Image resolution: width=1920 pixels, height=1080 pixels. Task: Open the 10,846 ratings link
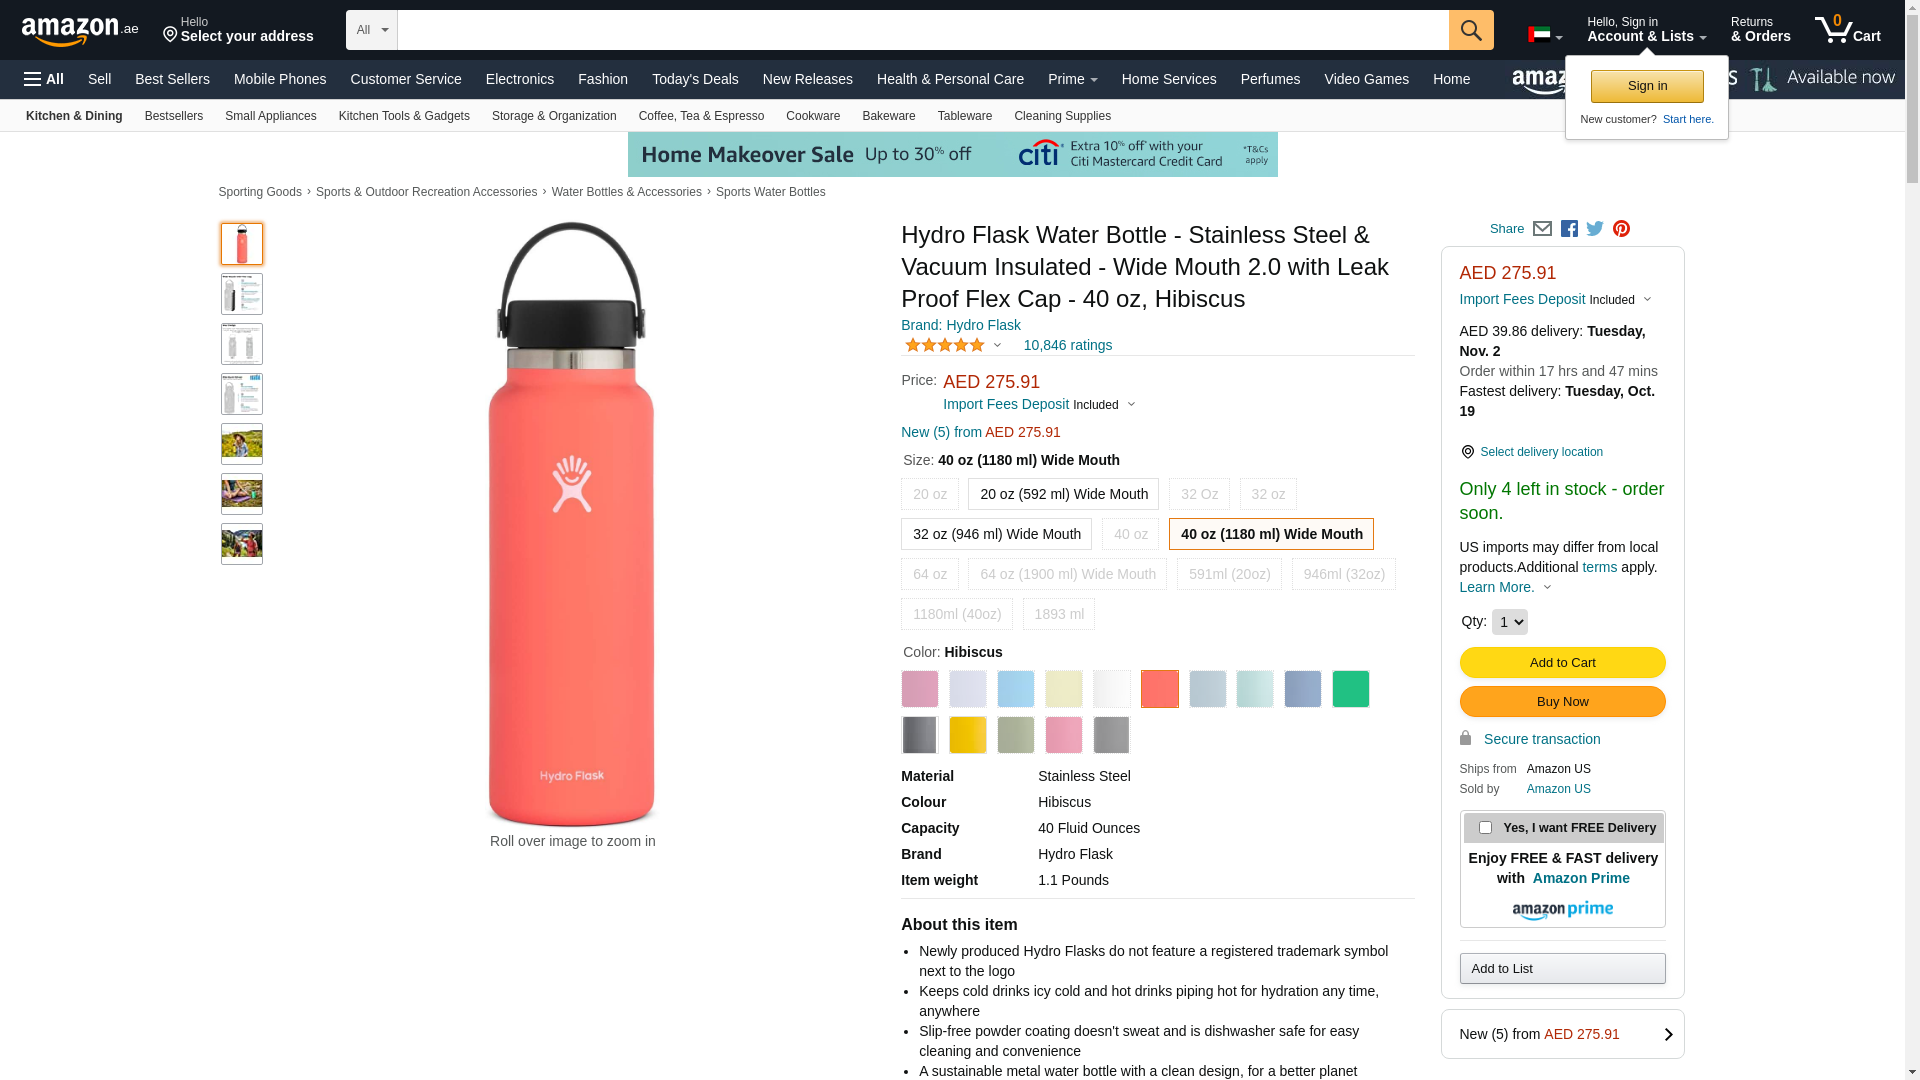[1067, 345]
